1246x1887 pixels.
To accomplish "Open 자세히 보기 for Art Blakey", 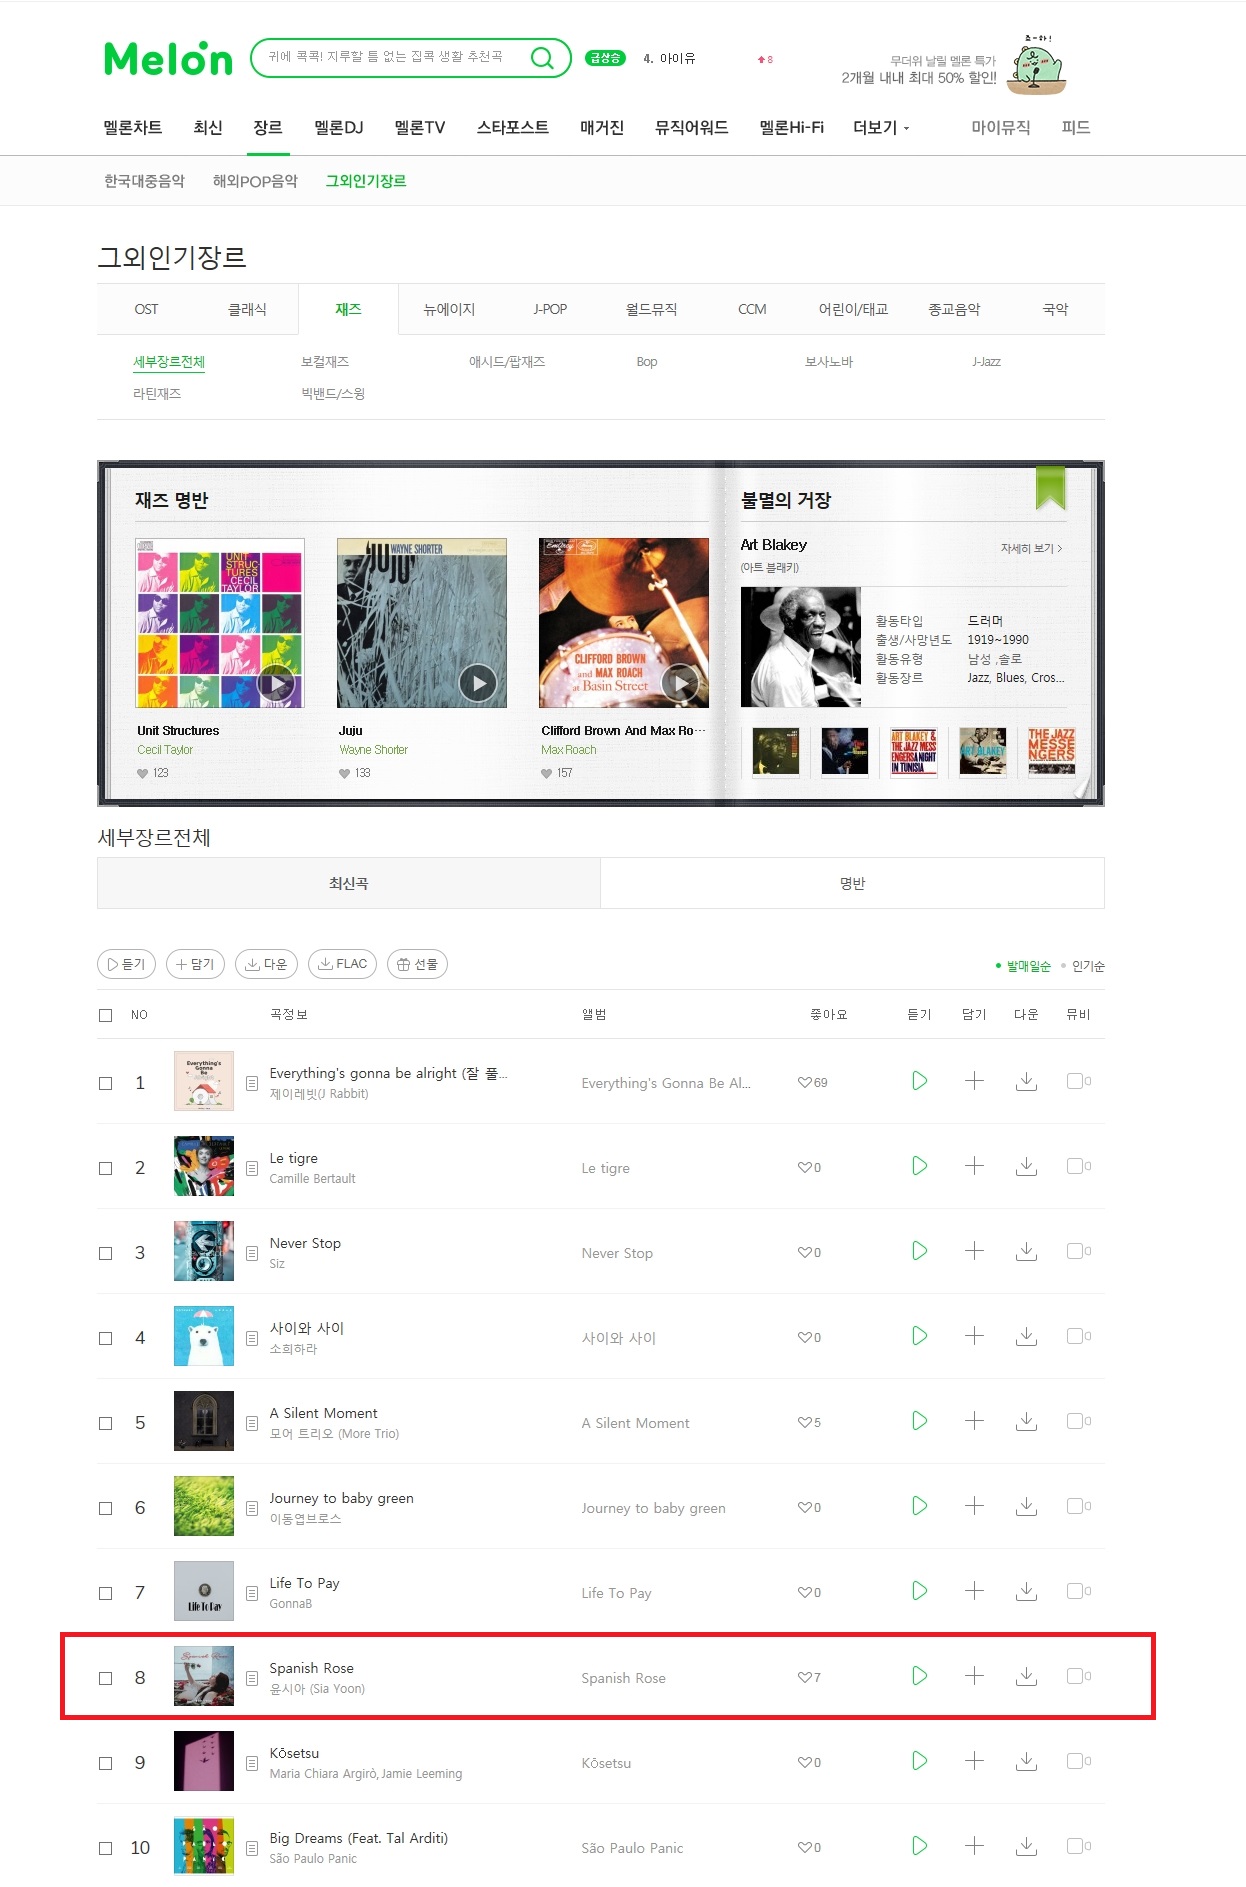I will pyautogui.click(x=1031, y=548).
